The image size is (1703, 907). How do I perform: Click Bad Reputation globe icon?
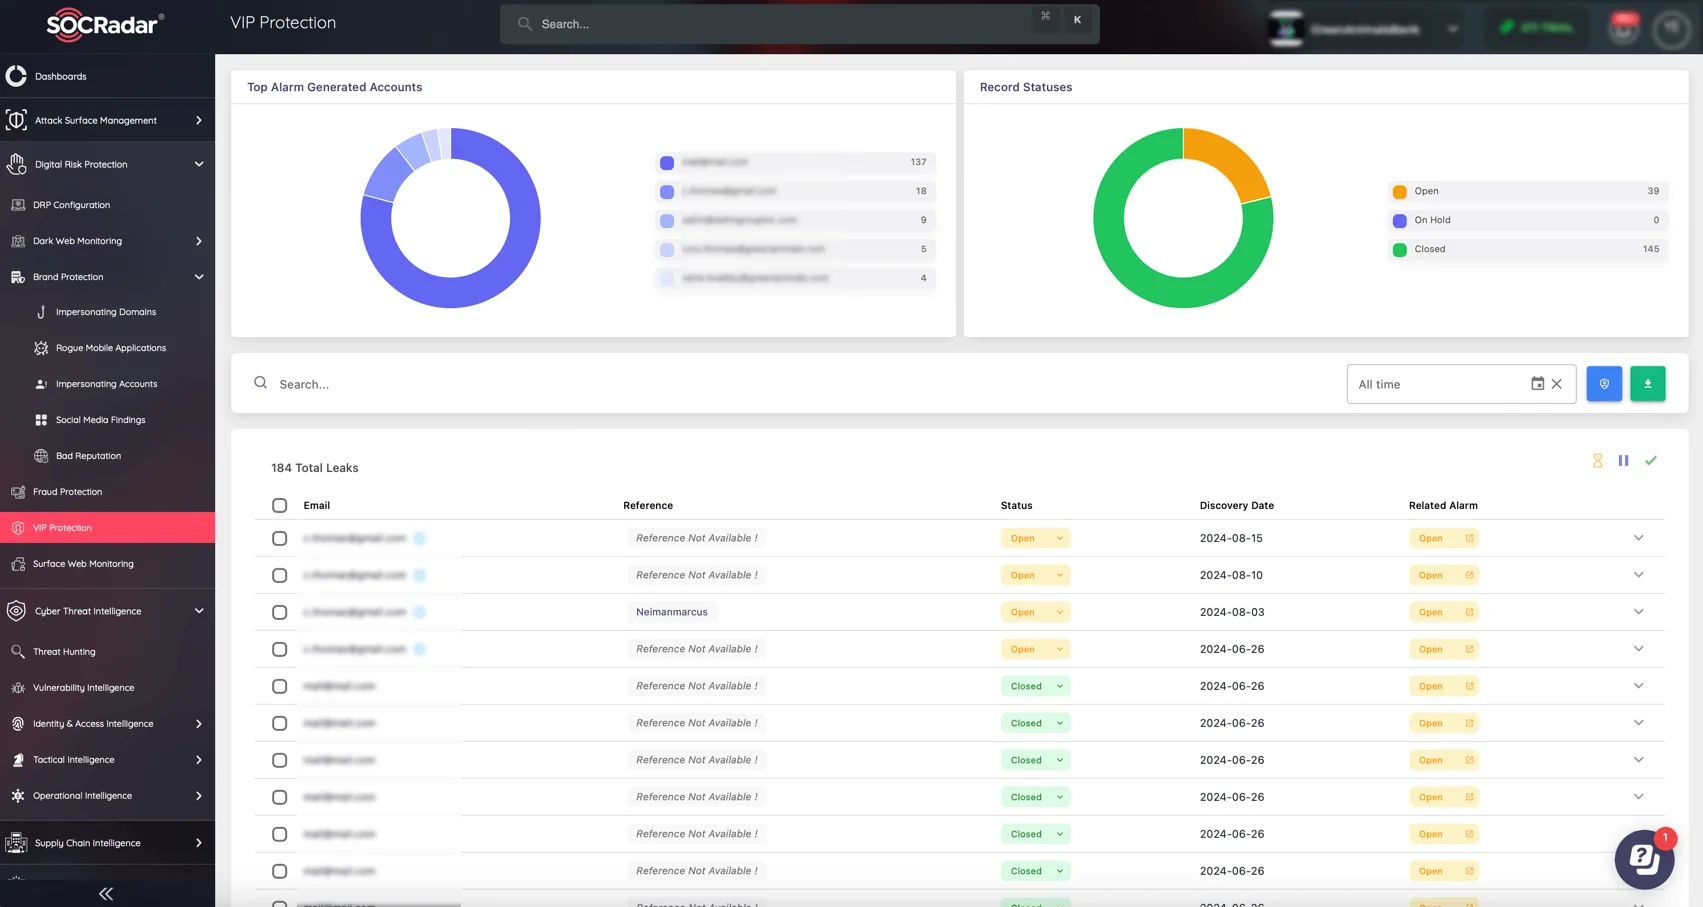(x=41, y=456)
